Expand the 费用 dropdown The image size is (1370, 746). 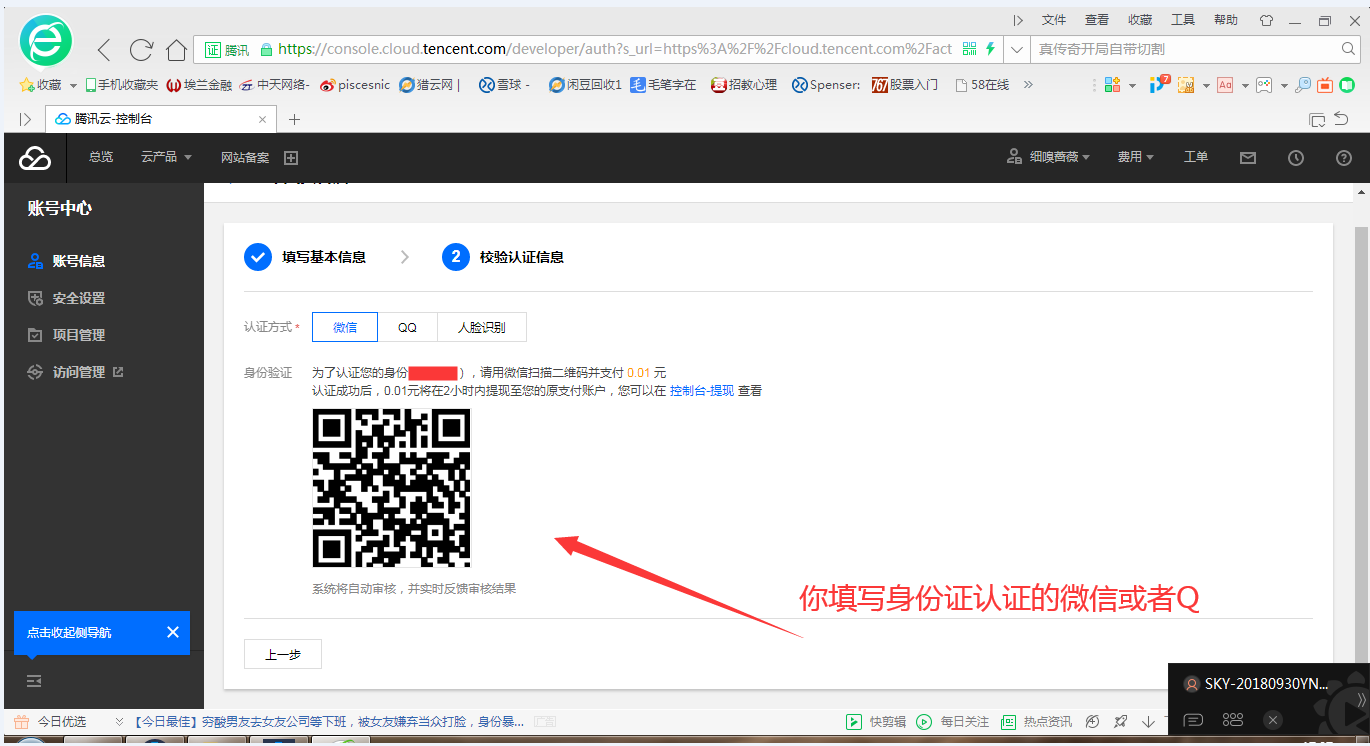pyautogui.click(x=1135, y=157)
